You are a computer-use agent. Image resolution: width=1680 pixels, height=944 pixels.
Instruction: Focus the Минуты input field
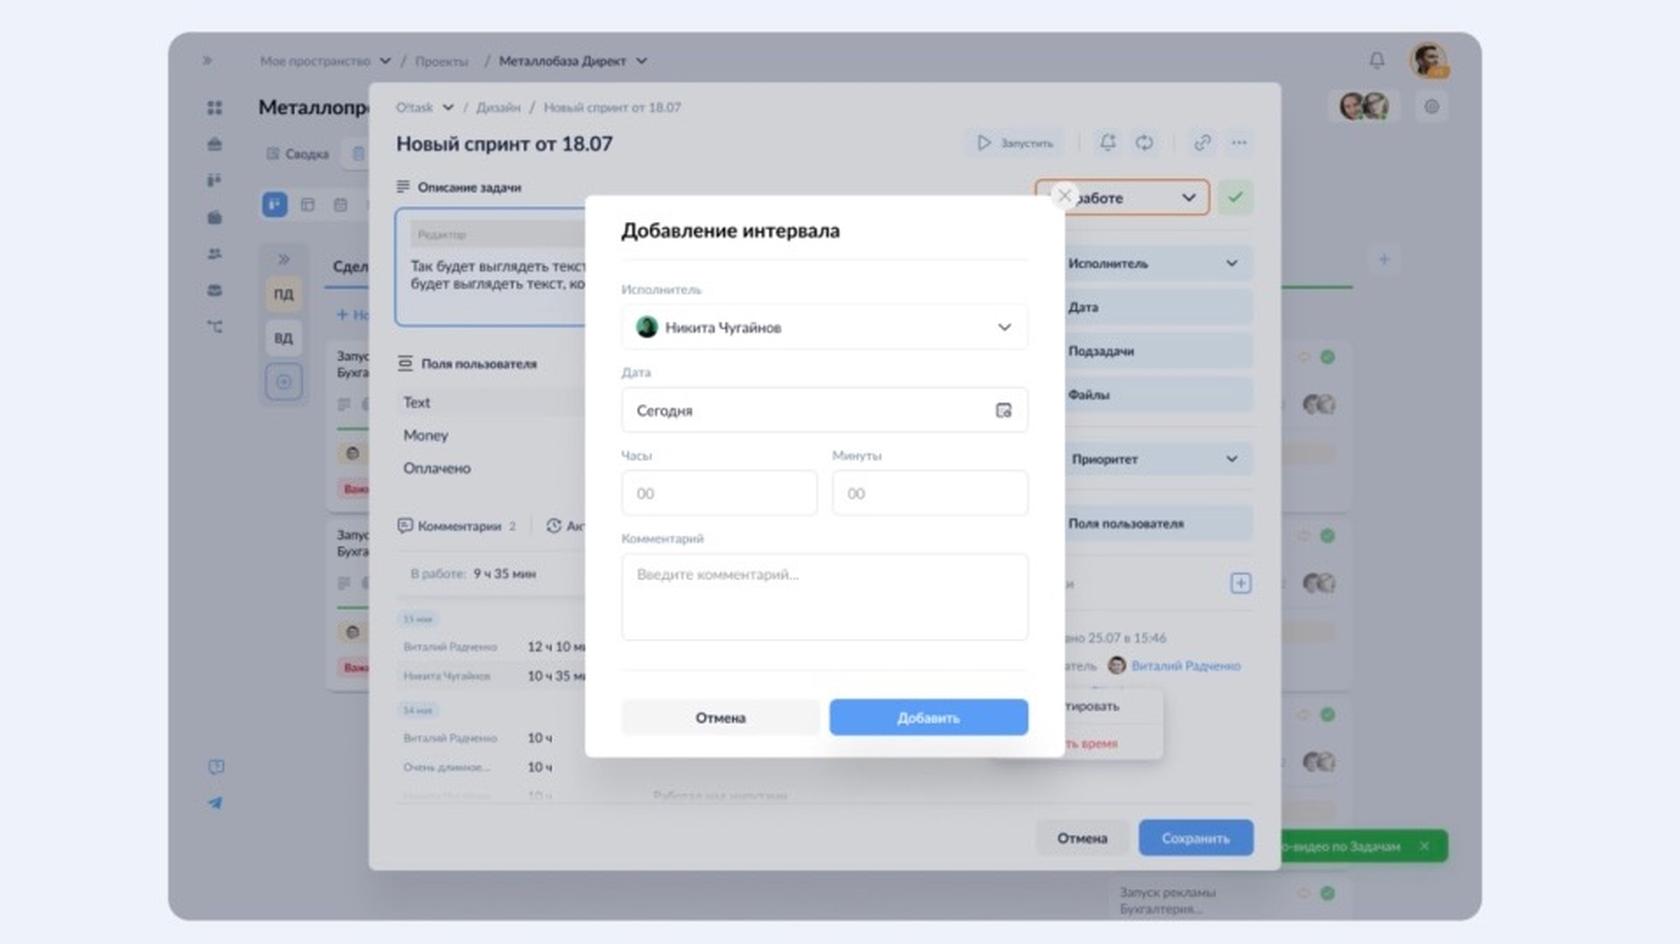930,493
